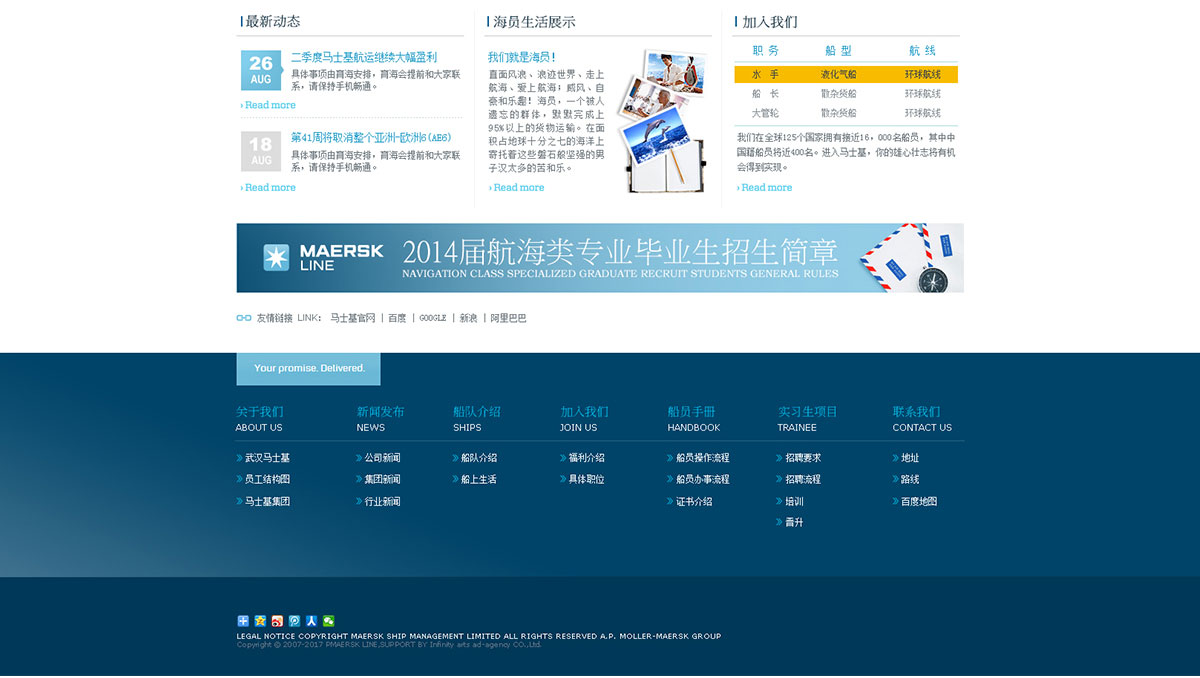The image size is (1200, 678).
Task: Click Read more under 海员生活展示
Action: [x=516, y=187]
